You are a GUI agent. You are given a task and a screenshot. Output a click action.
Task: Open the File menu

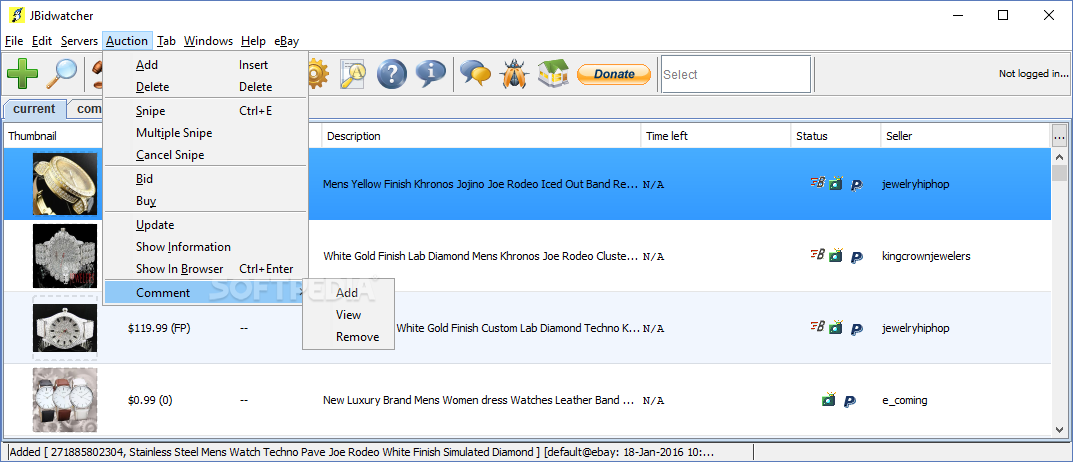(x=14, y=41)
